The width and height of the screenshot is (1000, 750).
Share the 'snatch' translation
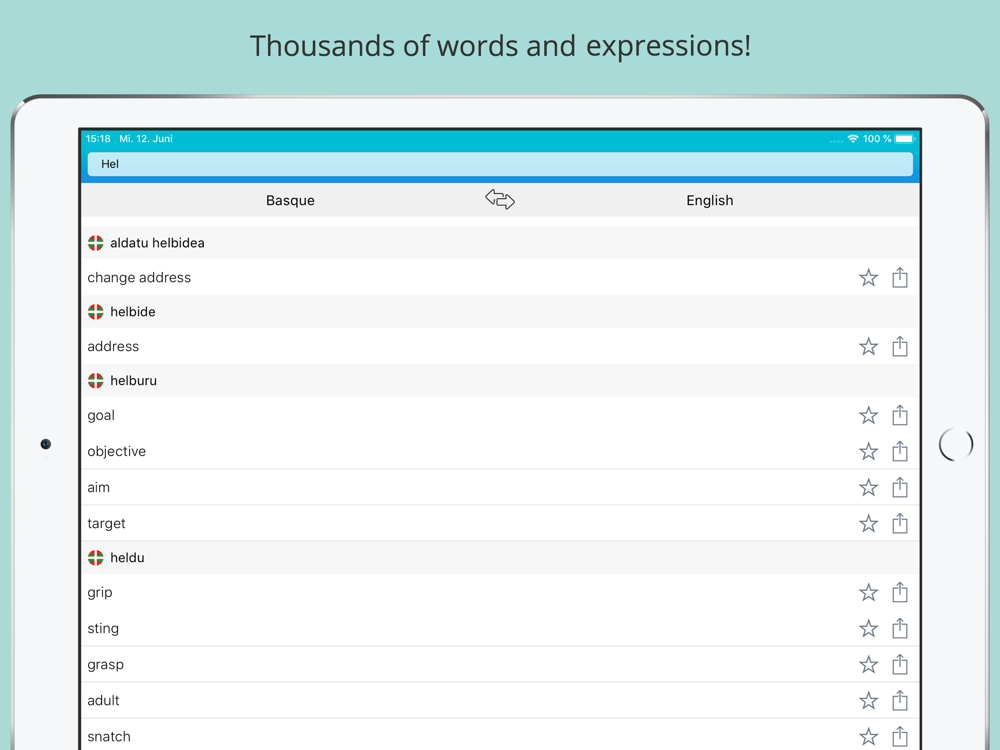pyautogui.click(x=899, y=737)
